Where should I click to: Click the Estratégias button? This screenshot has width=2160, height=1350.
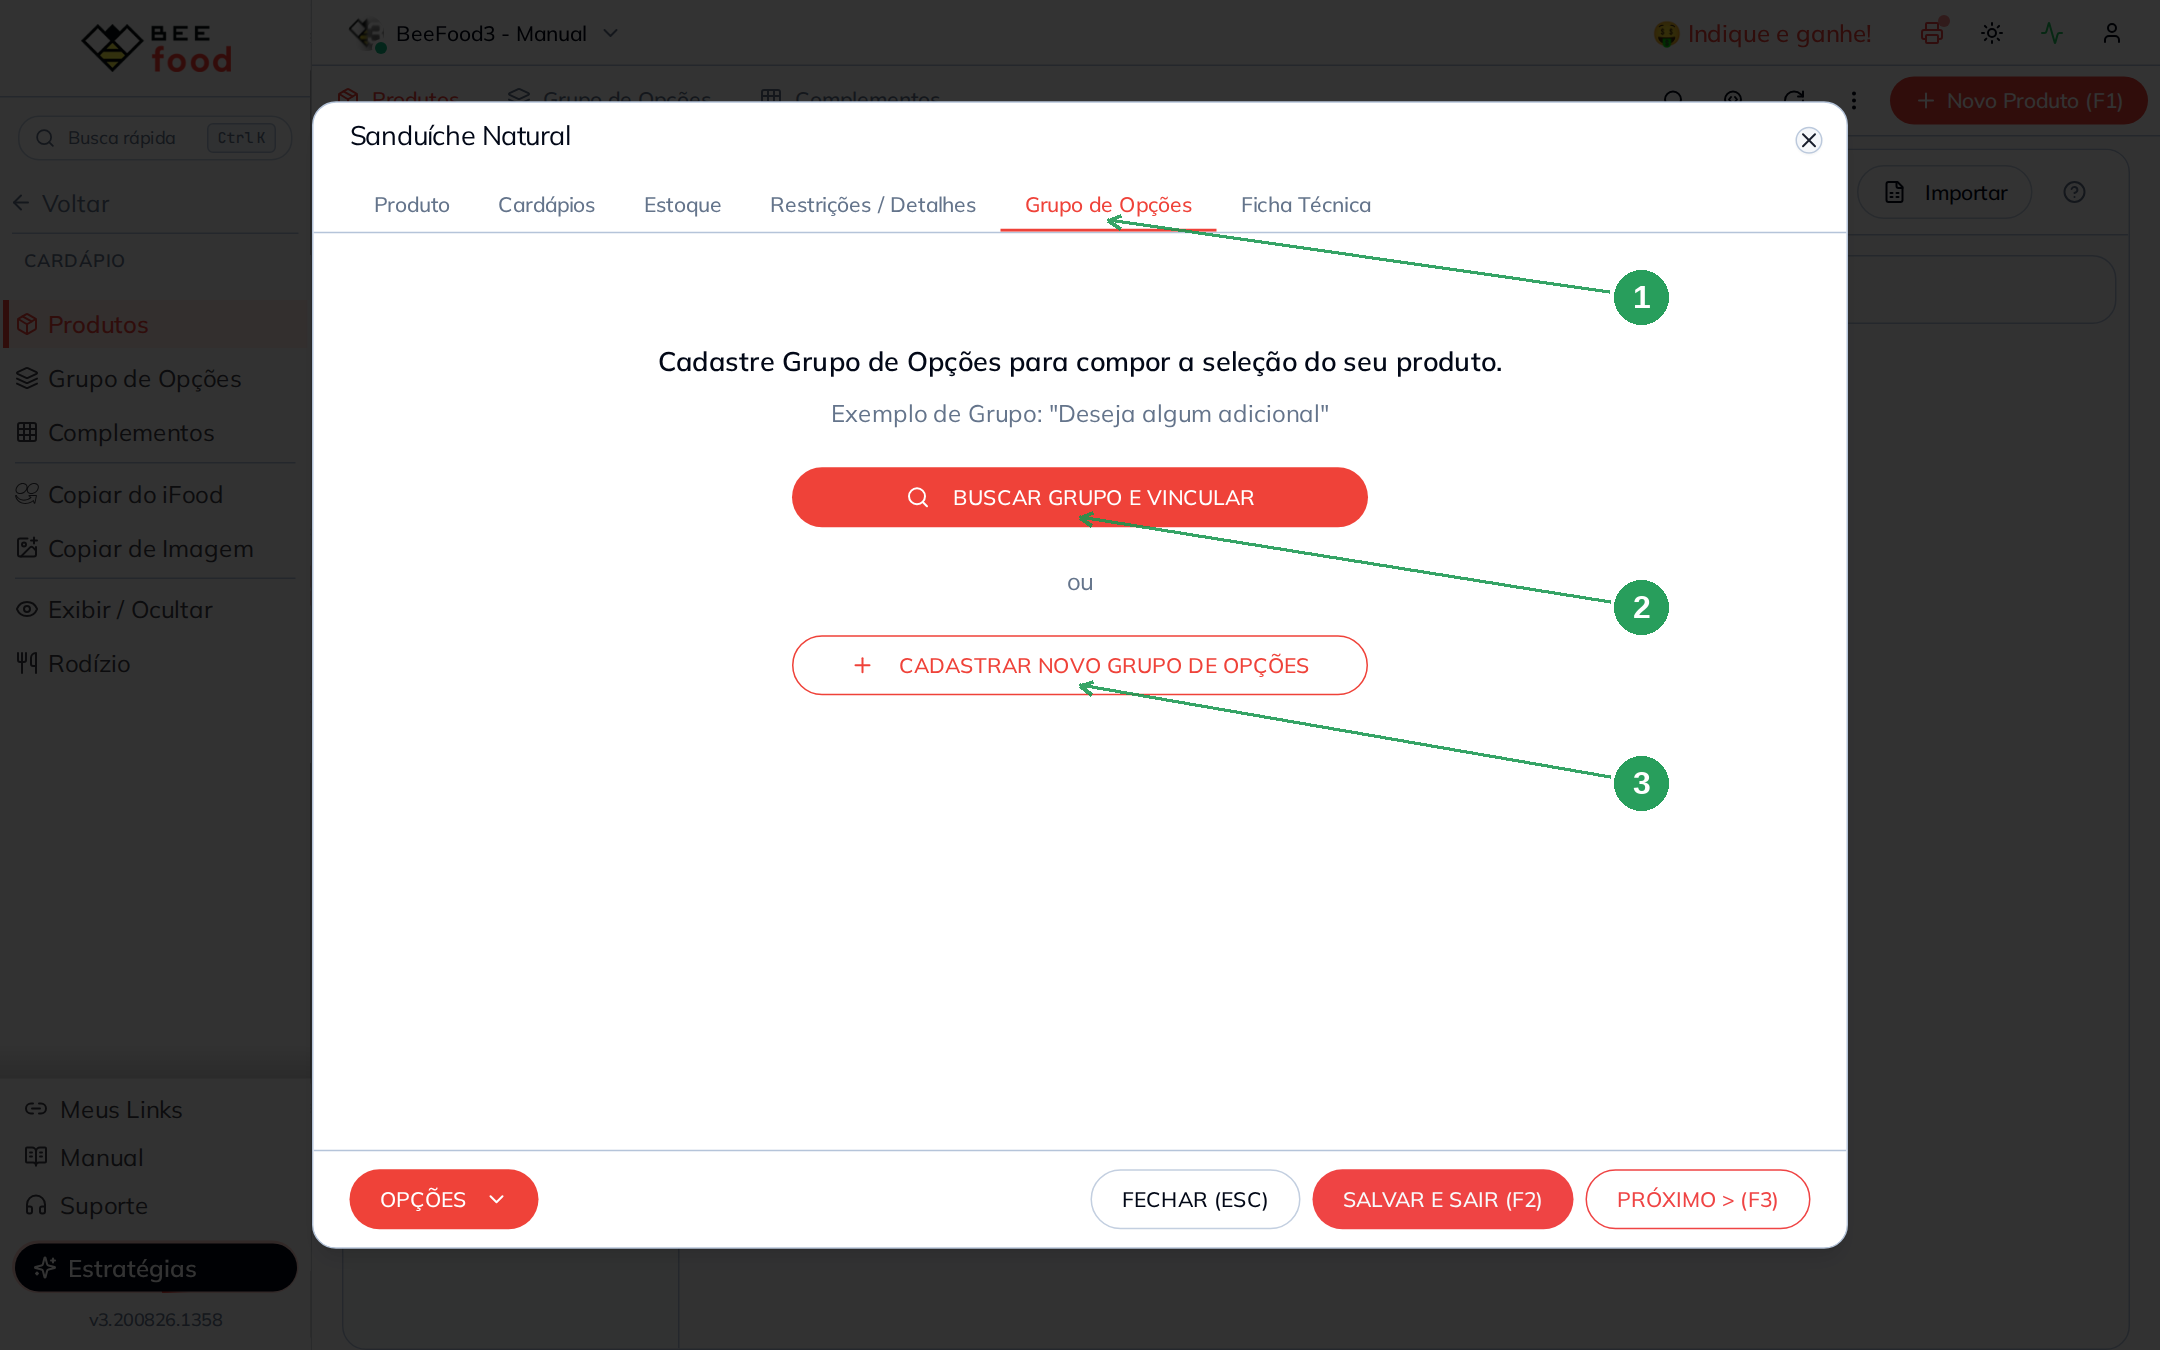tap(155, 1268)
